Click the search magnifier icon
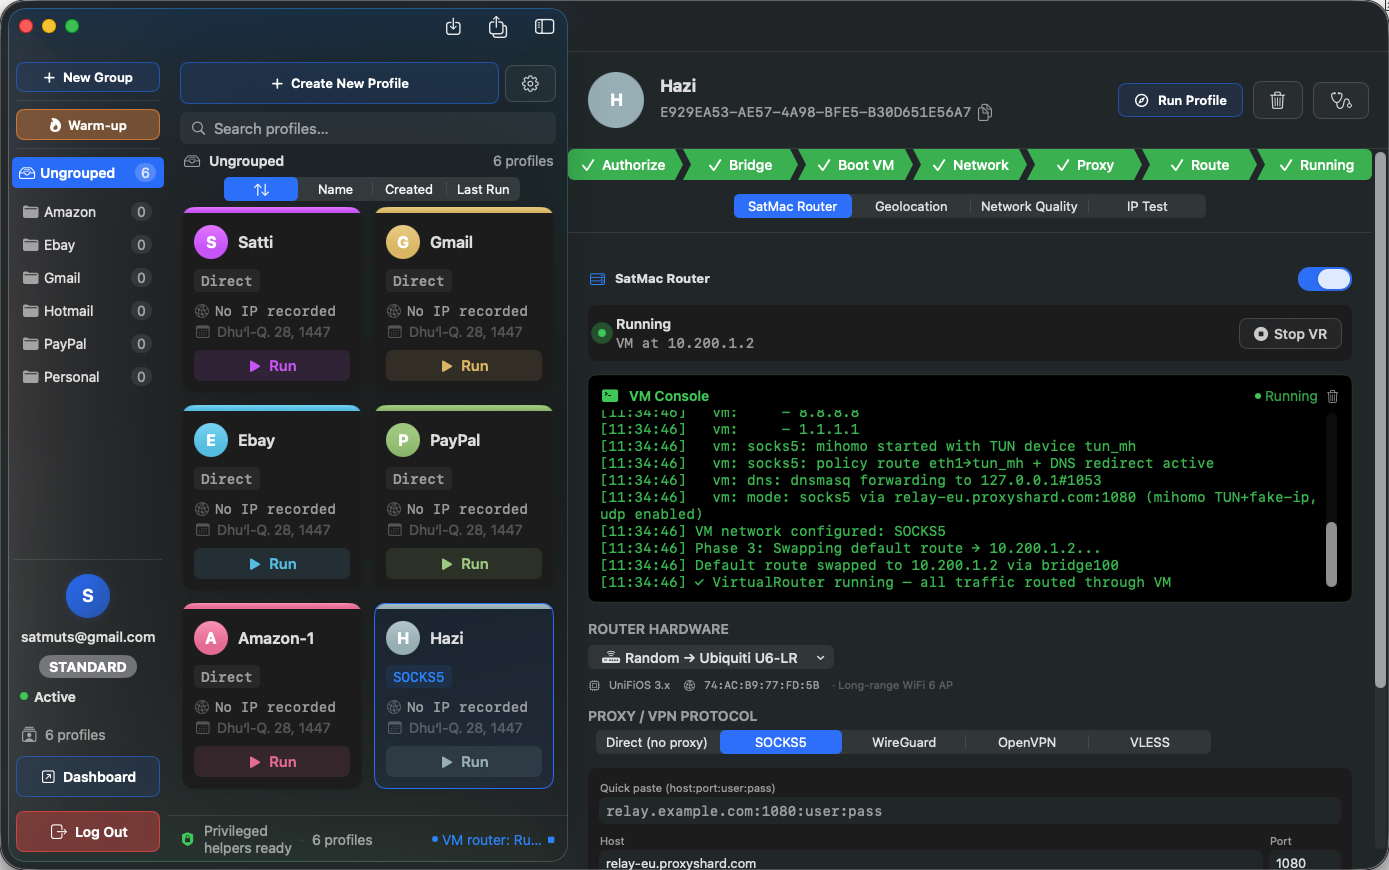This screenshot has width=1389, height=870. coord(199,129)
